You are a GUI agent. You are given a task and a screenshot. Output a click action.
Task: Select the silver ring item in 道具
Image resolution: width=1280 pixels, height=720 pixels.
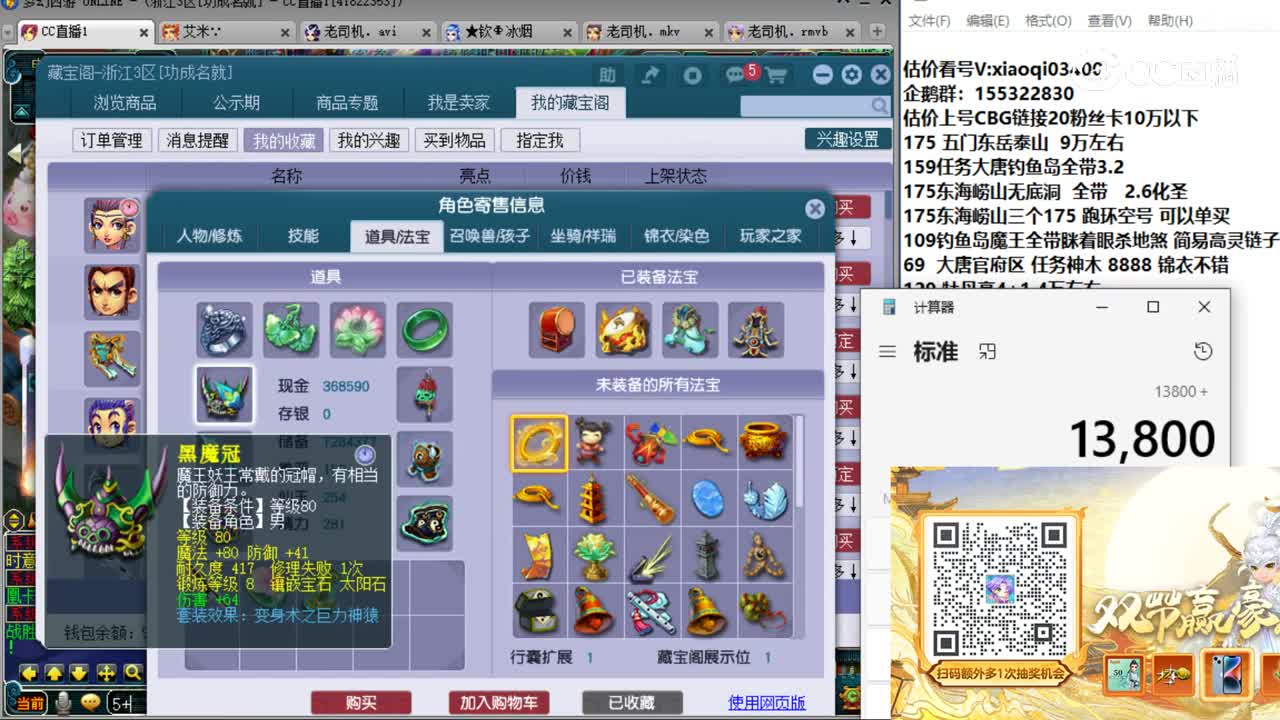point(224,329)
